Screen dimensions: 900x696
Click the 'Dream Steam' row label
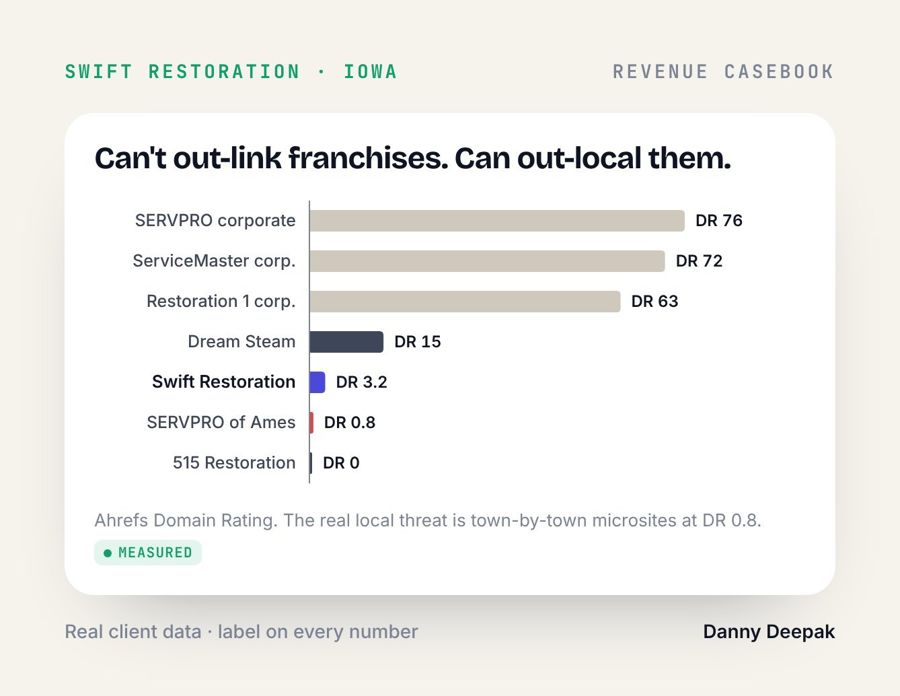pos(242,341)
